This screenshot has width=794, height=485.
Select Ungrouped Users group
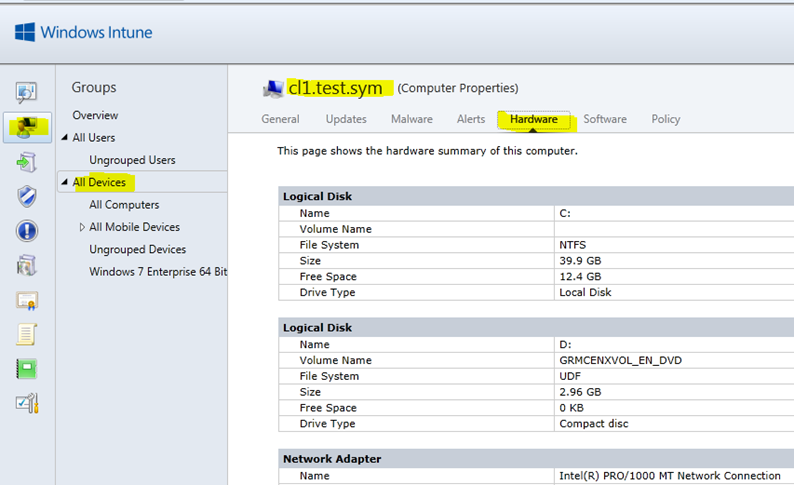pyautogui.click(x=132, y=160)
